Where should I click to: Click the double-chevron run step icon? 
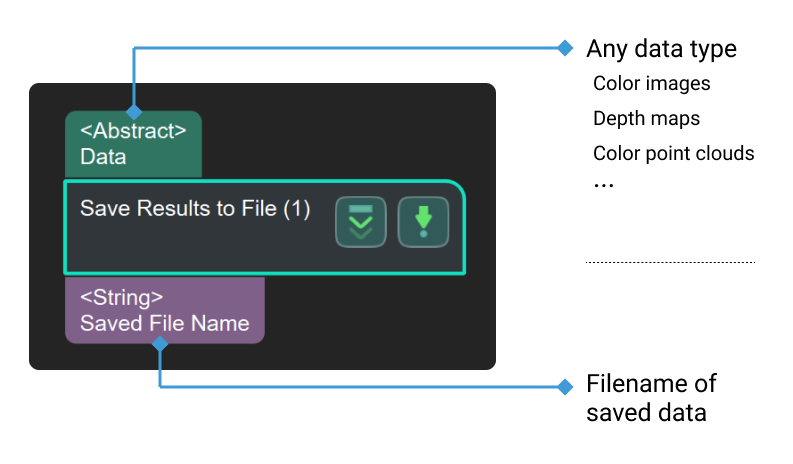tap(360, 222)
